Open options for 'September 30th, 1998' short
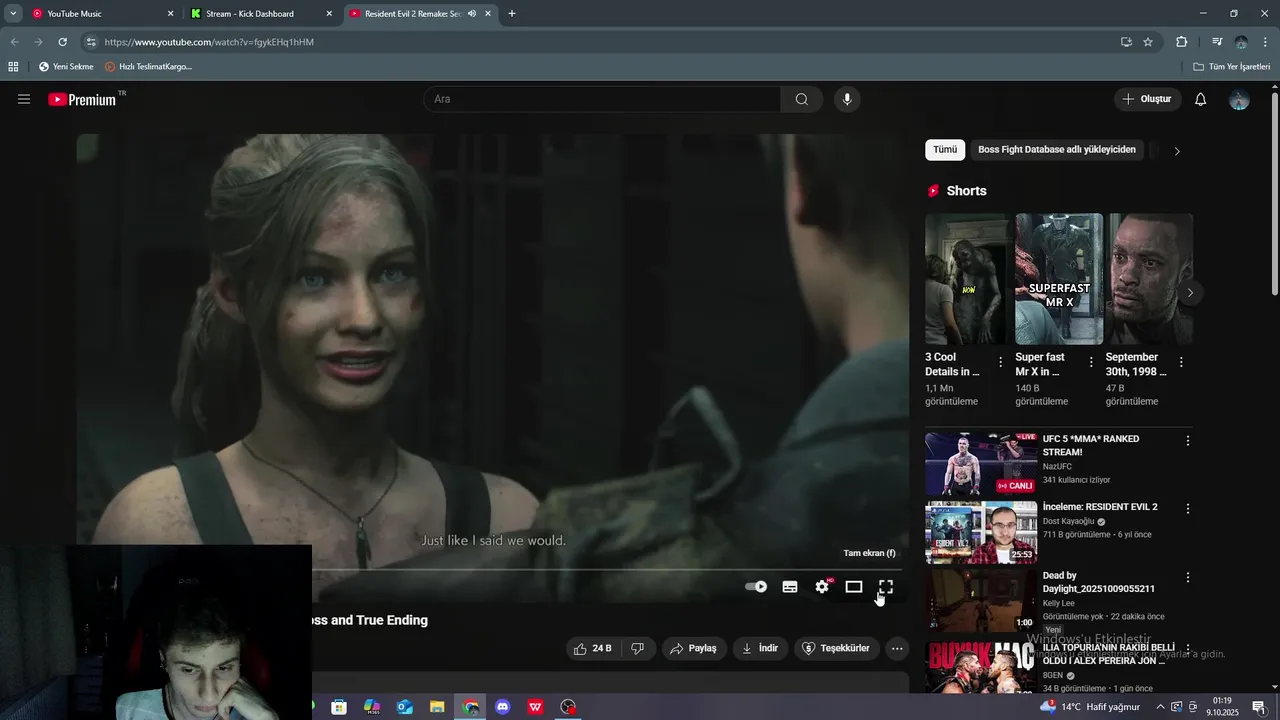 point(1181,362)
